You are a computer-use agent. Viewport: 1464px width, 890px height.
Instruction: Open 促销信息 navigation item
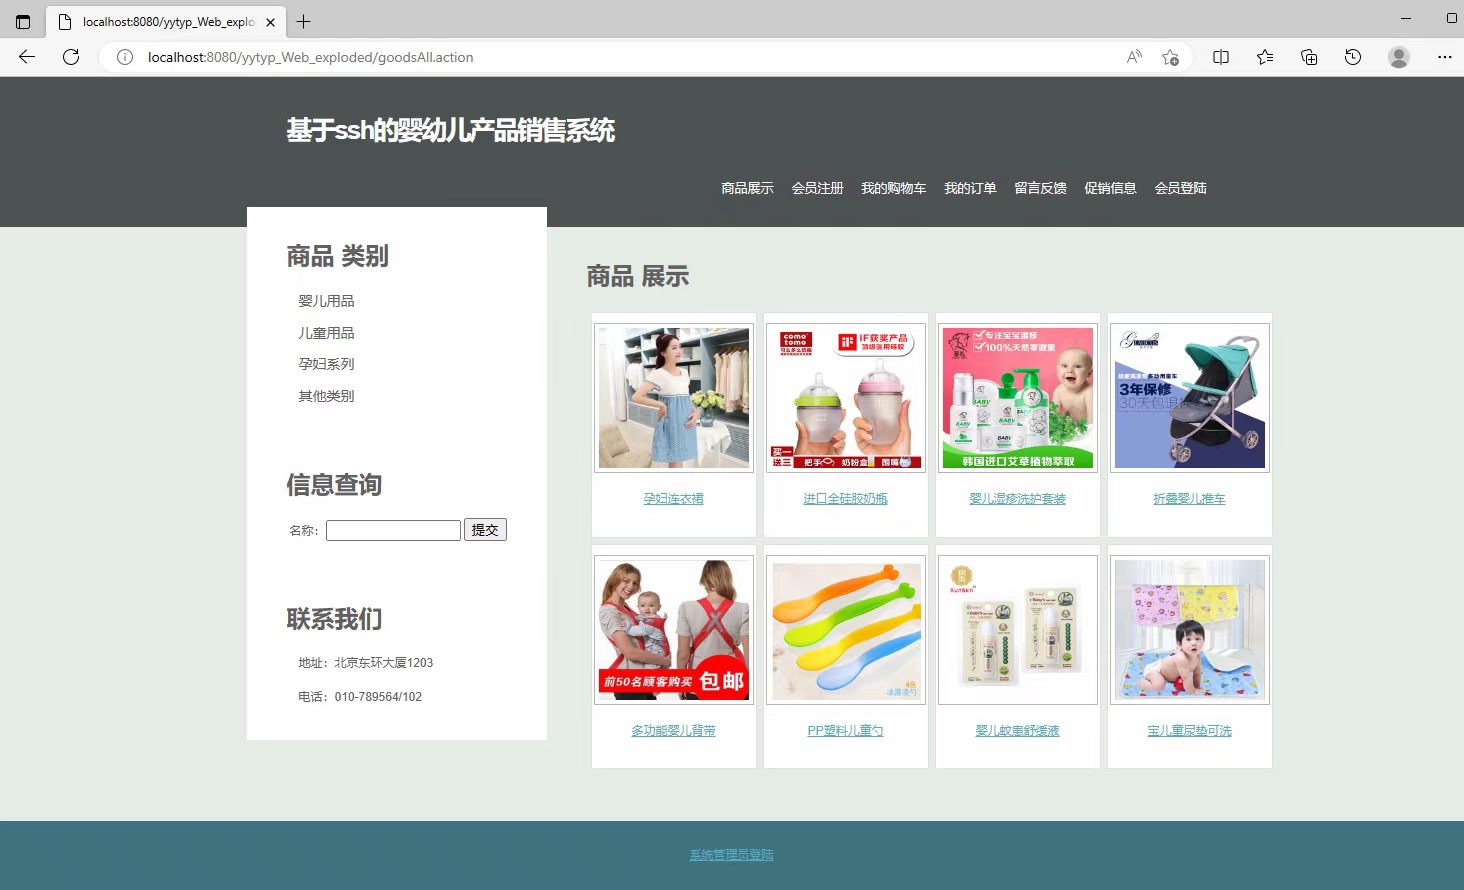(1111, 188)
